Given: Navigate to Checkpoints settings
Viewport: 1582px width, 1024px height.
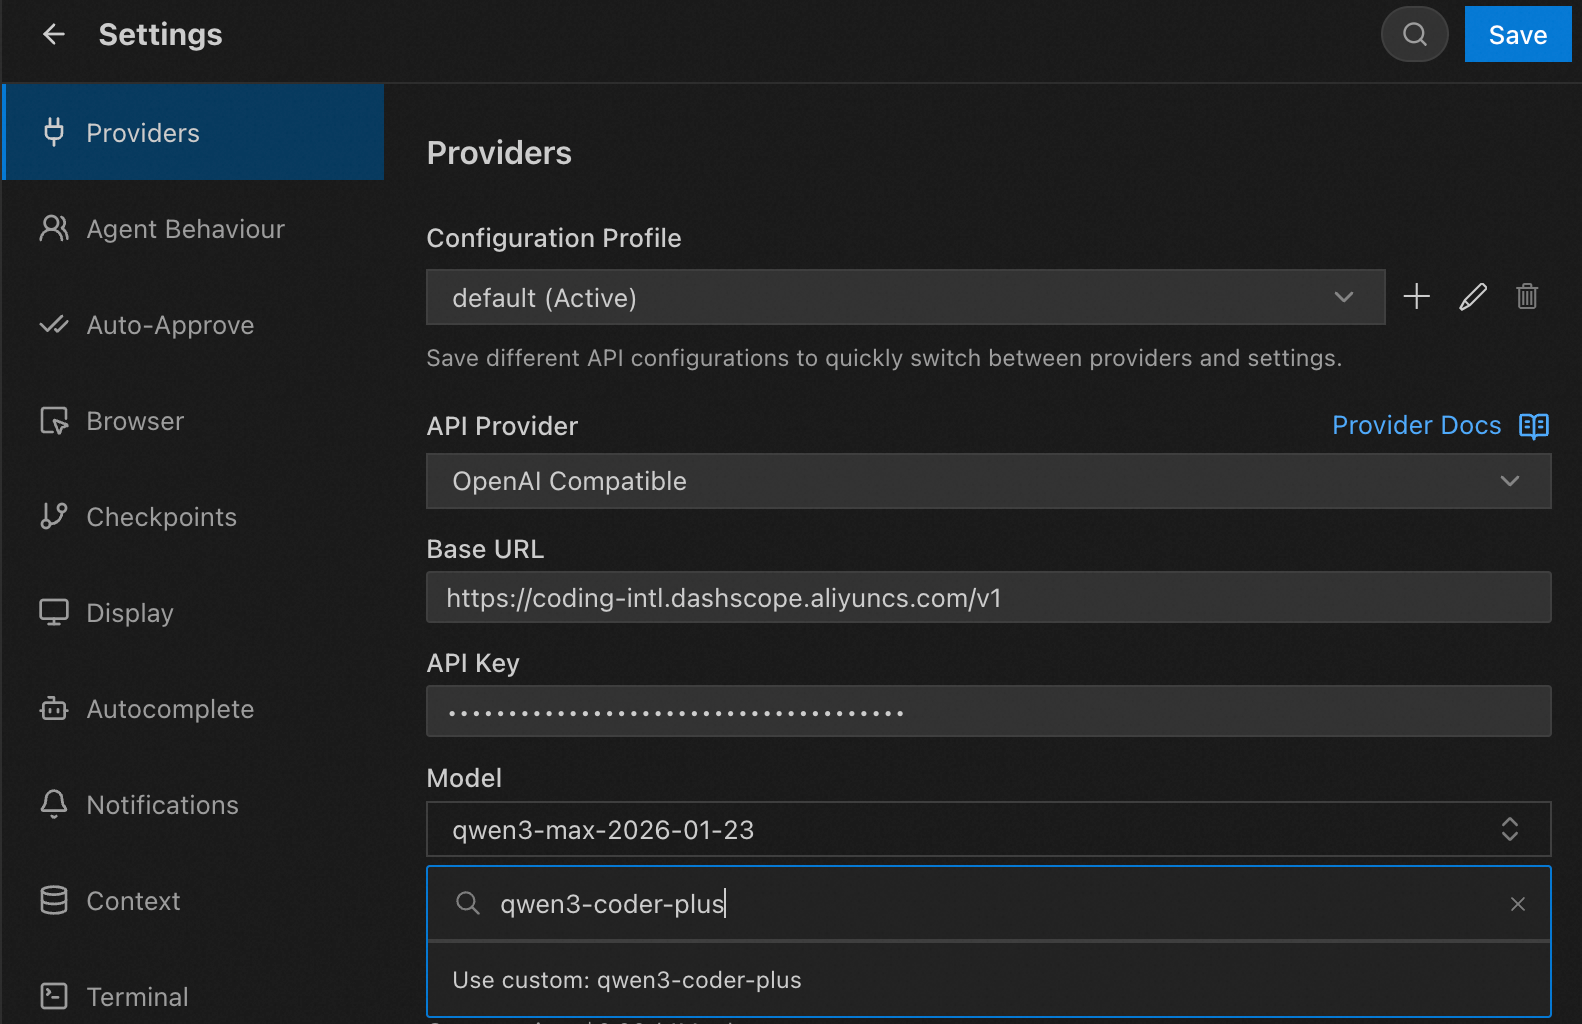Looking at the screenshot, I should pos(161,517).
